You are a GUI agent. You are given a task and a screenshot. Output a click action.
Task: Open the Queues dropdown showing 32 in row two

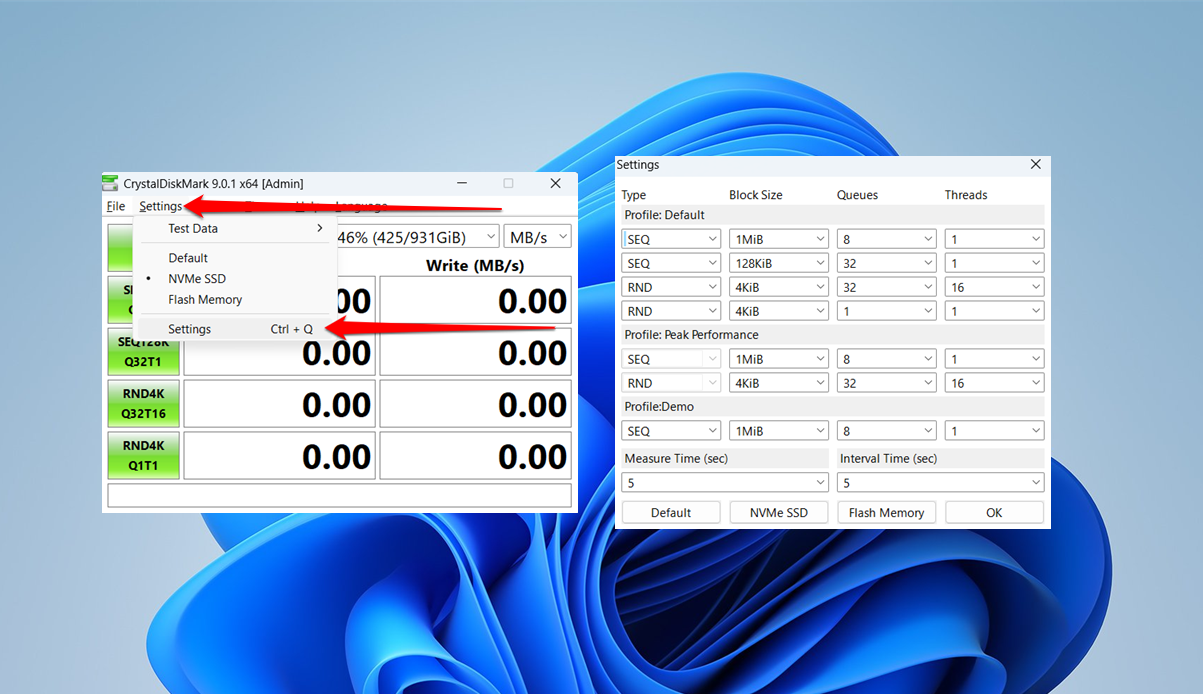(886, 262)
